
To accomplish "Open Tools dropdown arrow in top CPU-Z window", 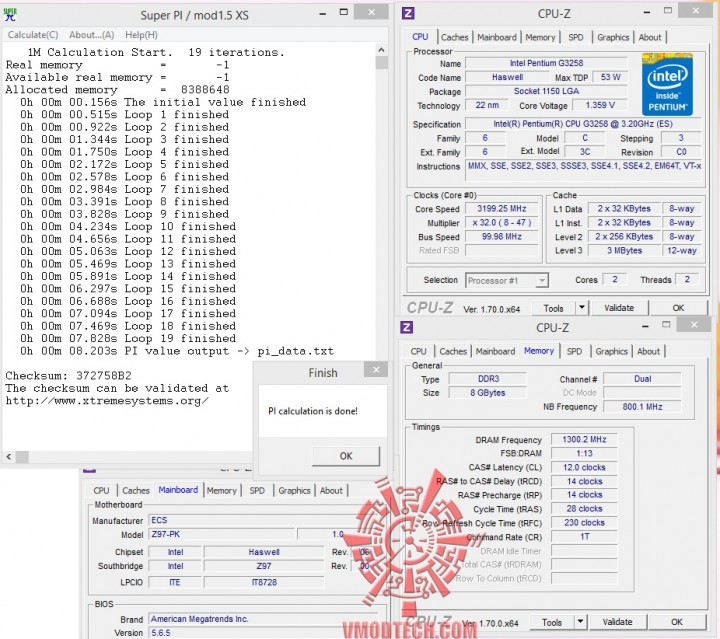I will (582, 308).
